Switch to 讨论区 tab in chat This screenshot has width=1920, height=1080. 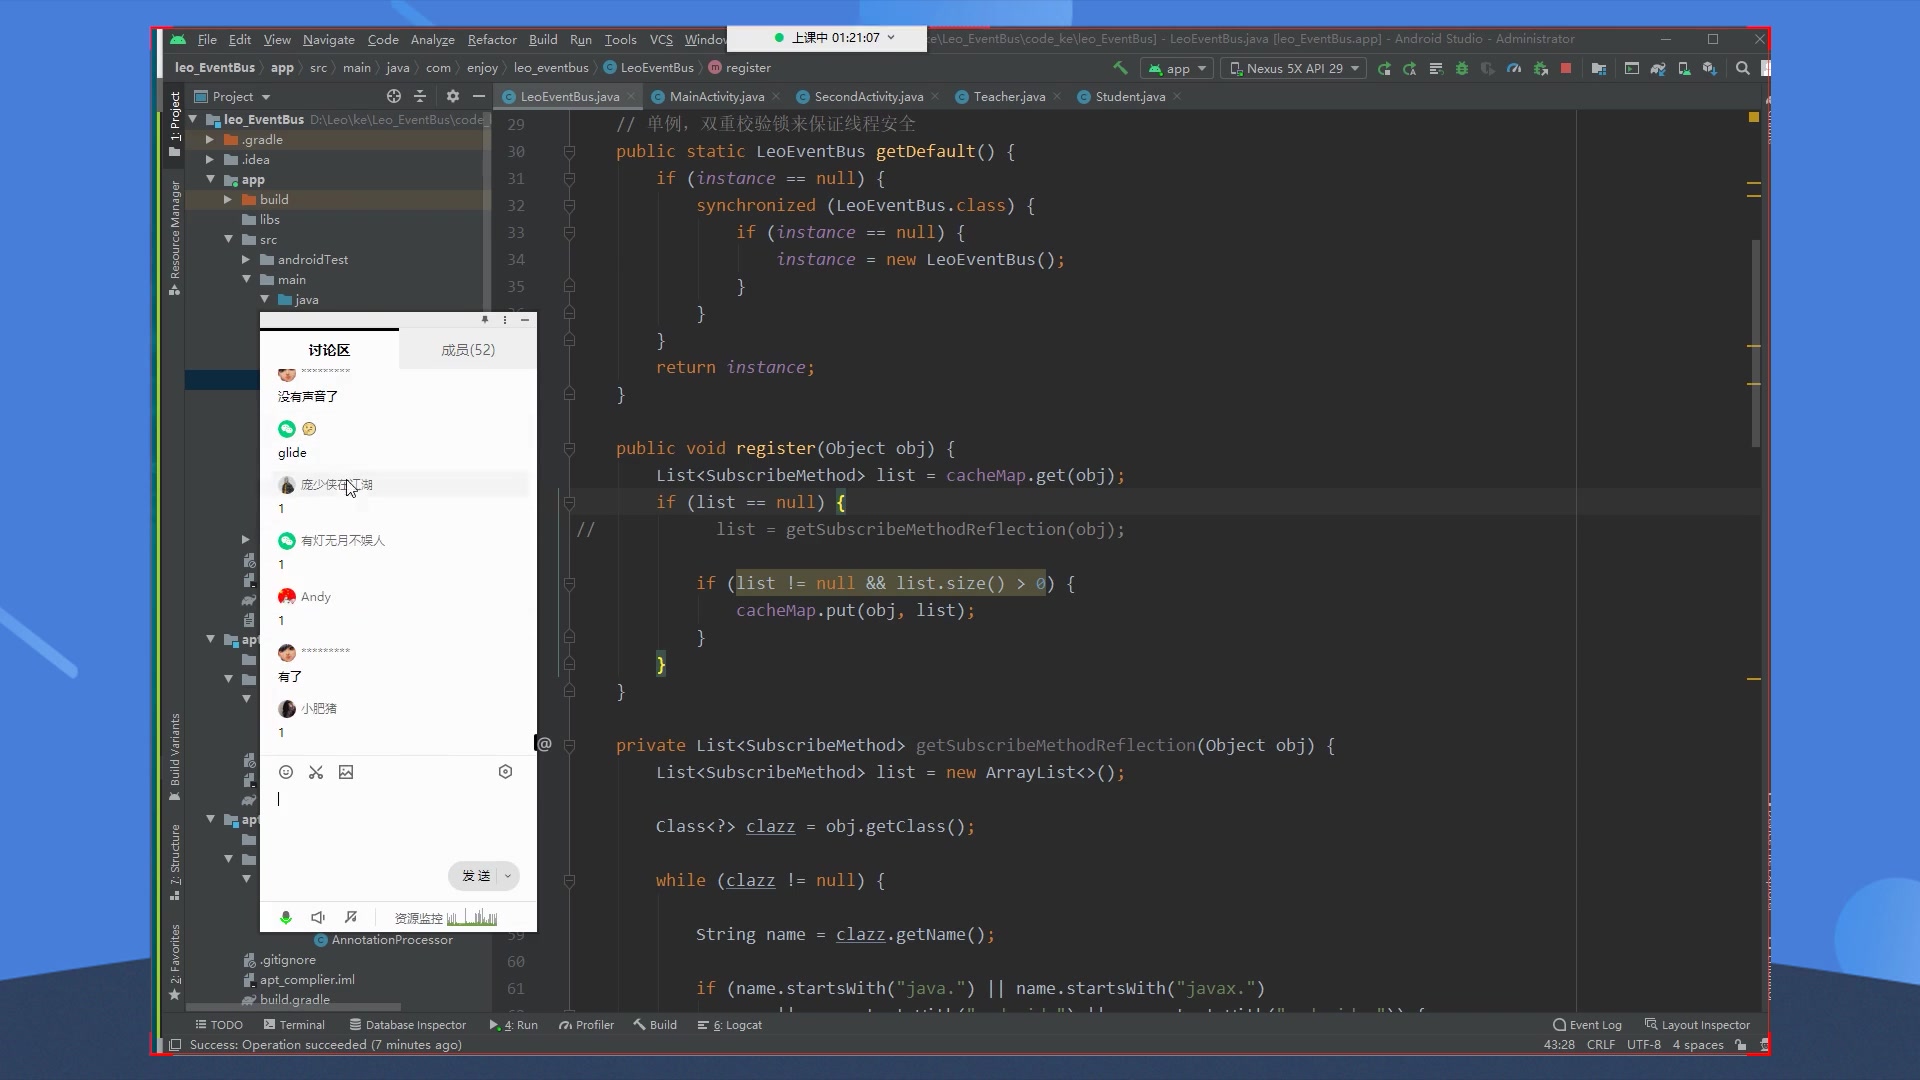coord(330,348)
